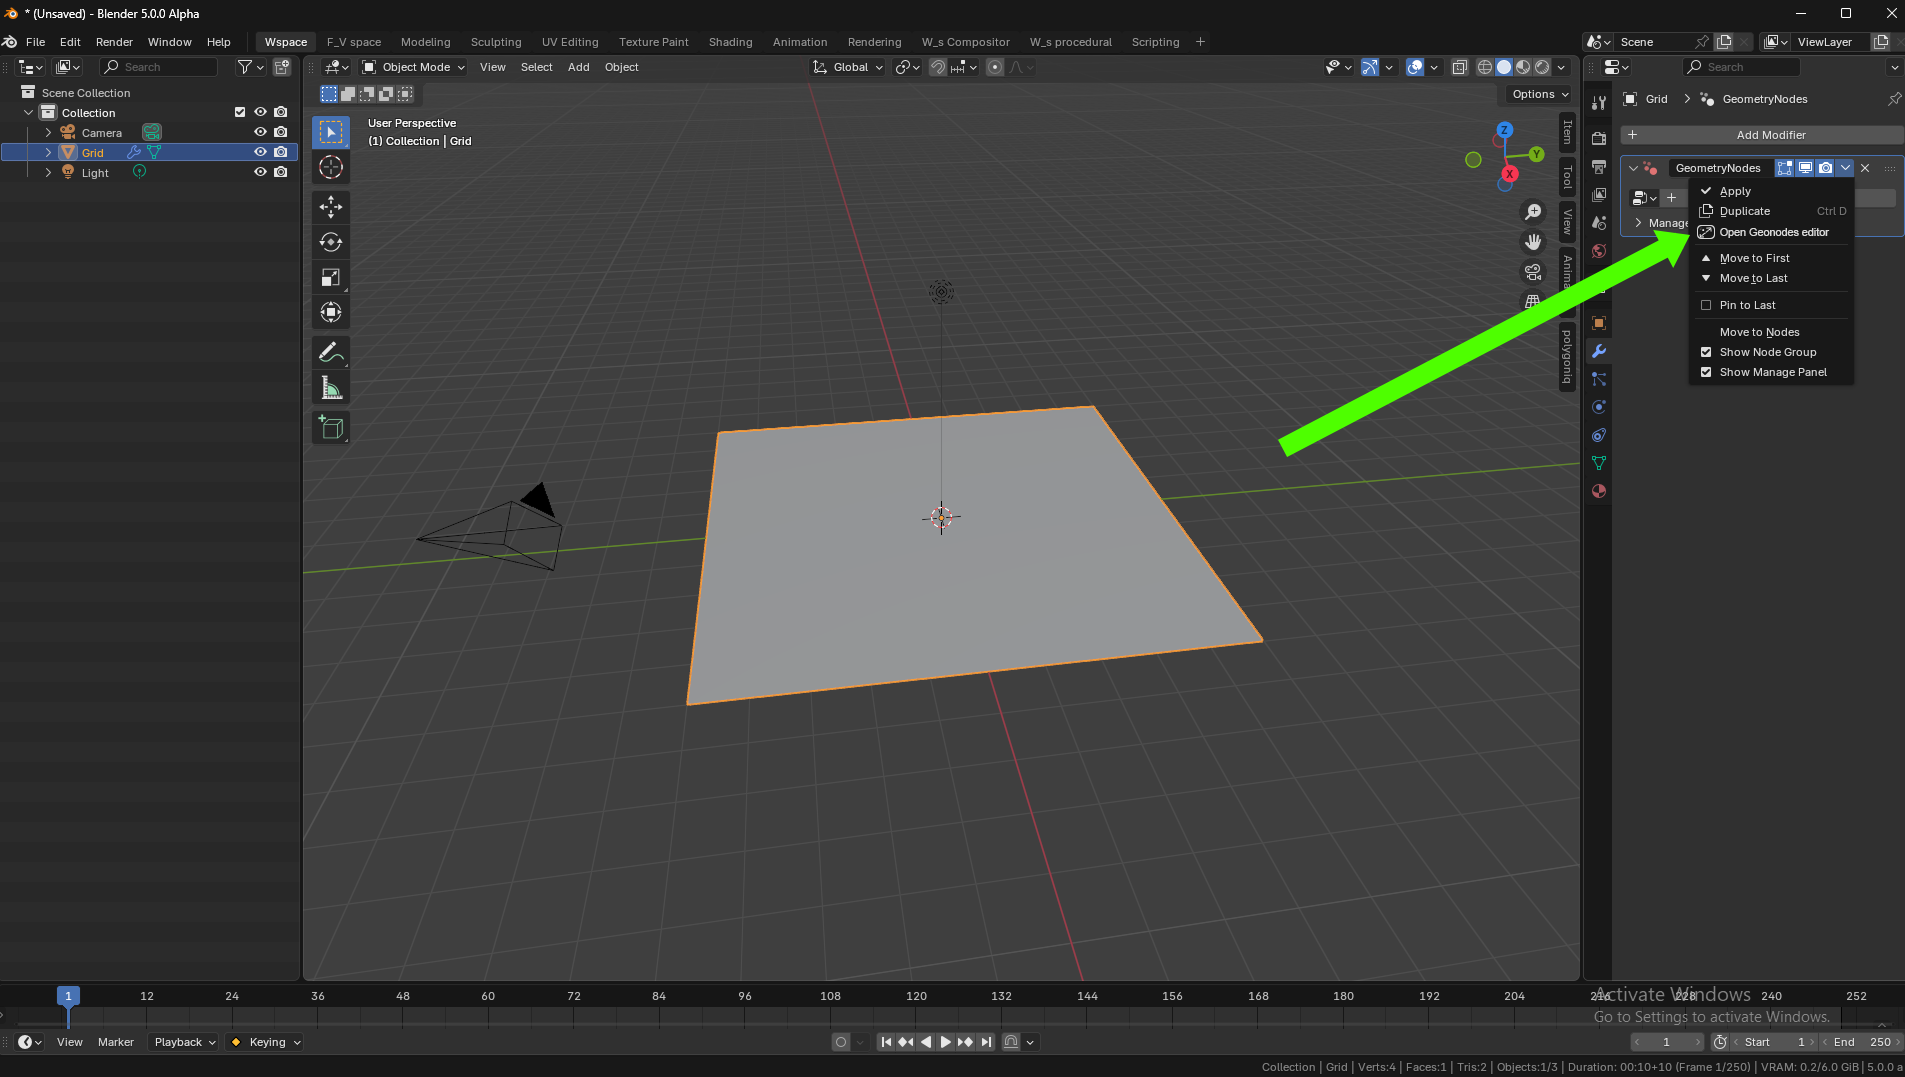The image size is (1905, 1077).
Task: Jump to the timeline end frame
Action: pyautogui.click(x=986, y=1042)
